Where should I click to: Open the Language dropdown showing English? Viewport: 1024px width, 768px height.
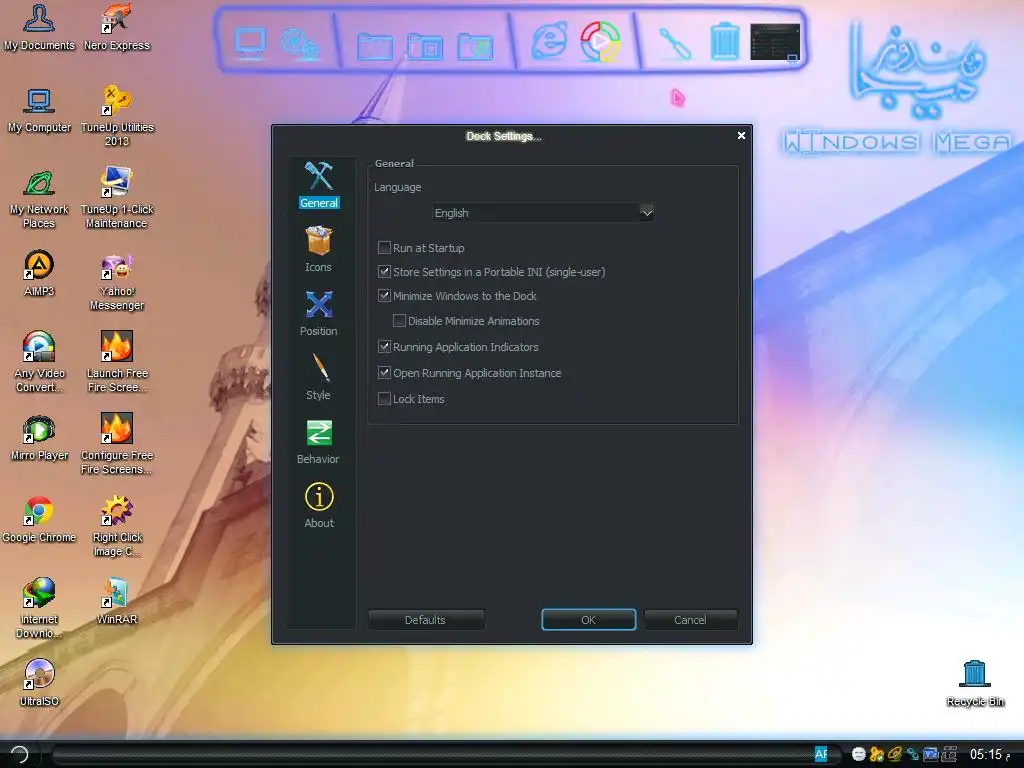[x=543, y=213]
